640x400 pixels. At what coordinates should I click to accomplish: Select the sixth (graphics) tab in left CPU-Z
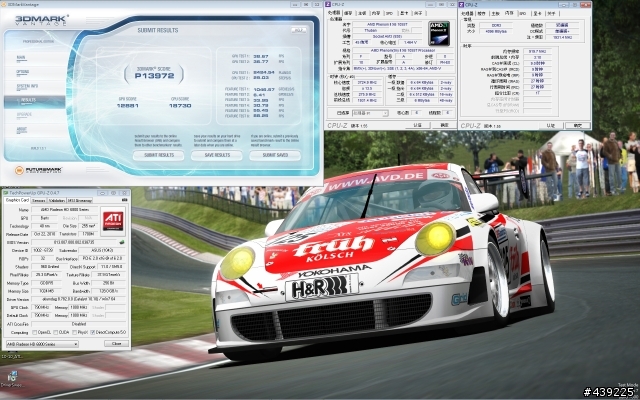[404, 13]
